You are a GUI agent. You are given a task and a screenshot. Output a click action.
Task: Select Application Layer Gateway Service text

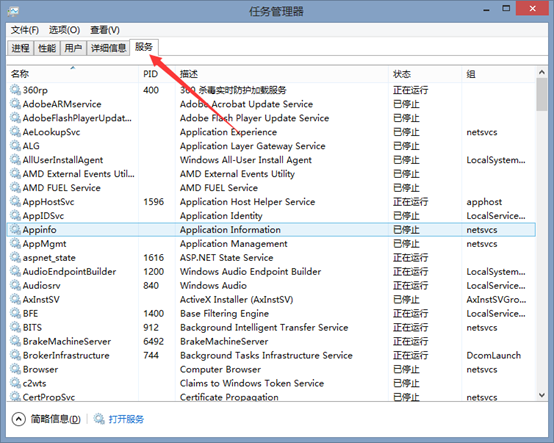253,146
